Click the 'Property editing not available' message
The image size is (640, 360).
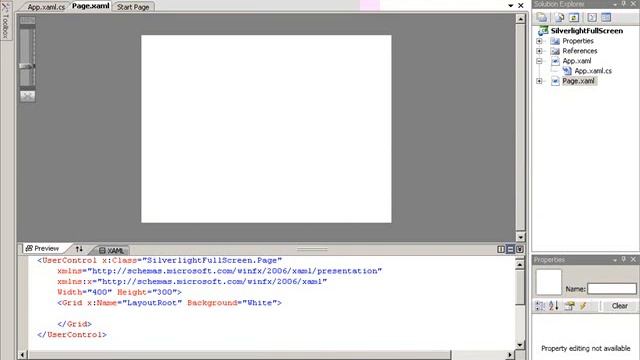tap(586, 349)
